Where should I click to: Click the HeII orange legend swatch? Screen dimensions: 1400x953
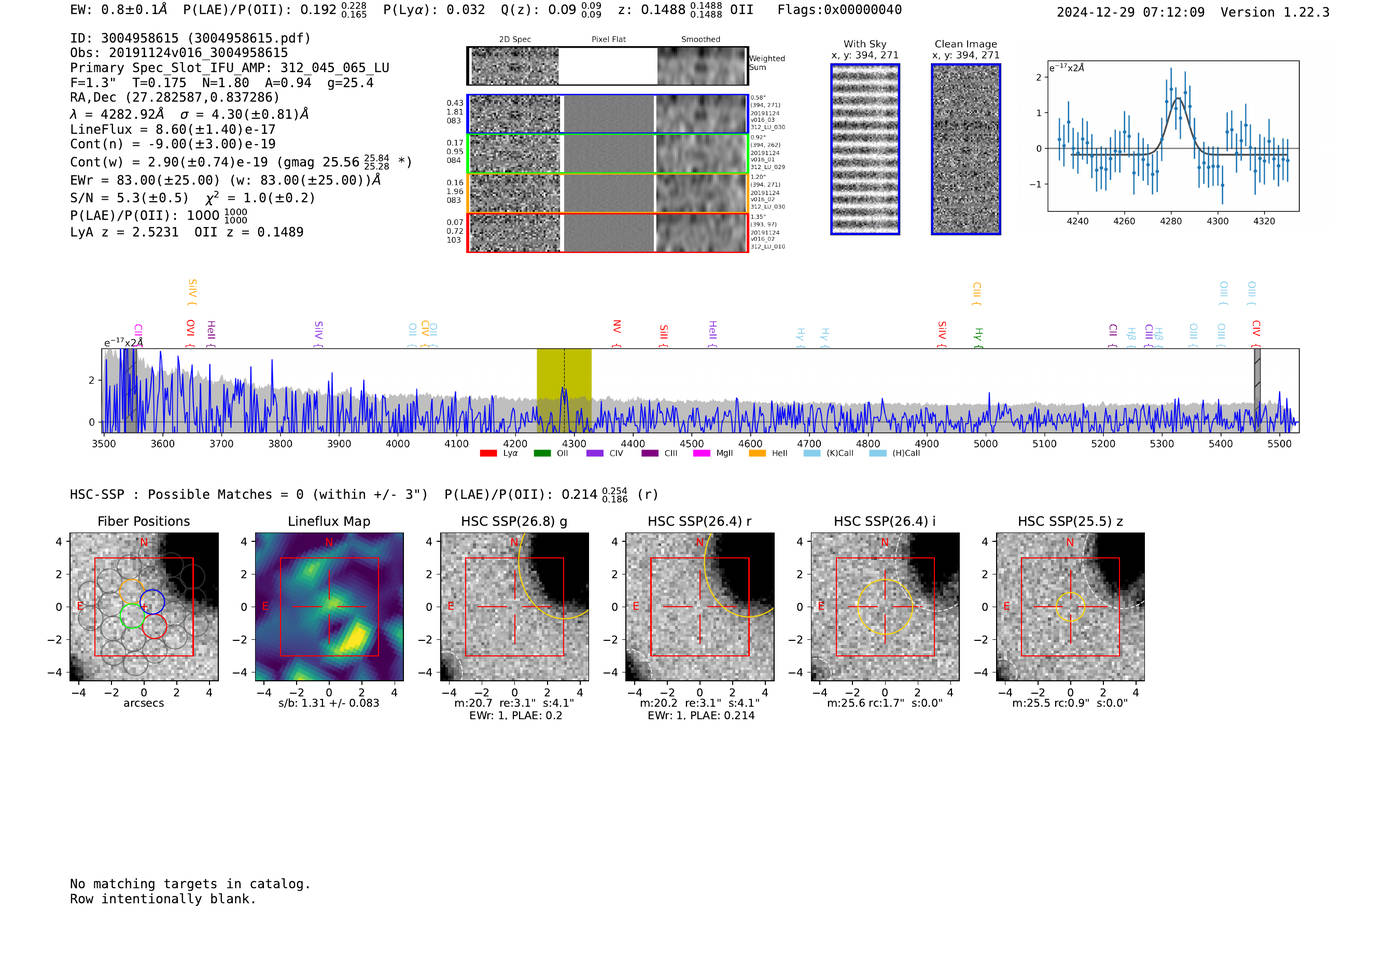click(757, 453)
